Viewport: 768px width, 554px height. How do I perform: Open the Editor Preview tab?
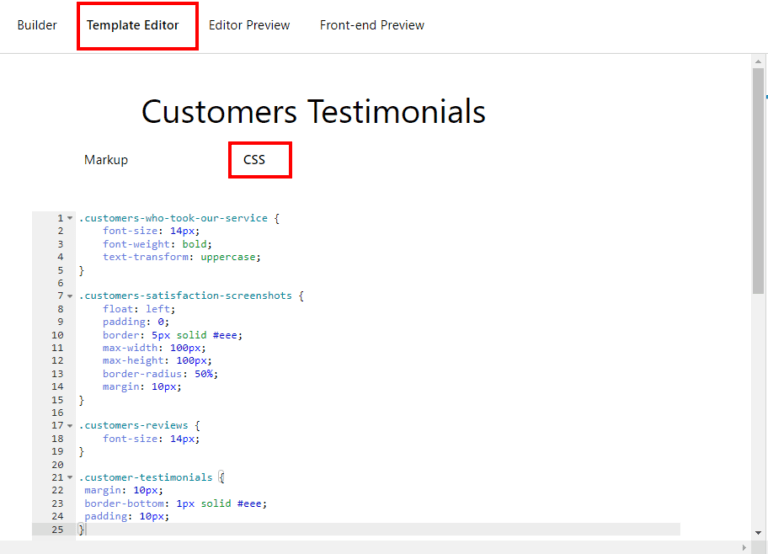[x=249, y=25]
